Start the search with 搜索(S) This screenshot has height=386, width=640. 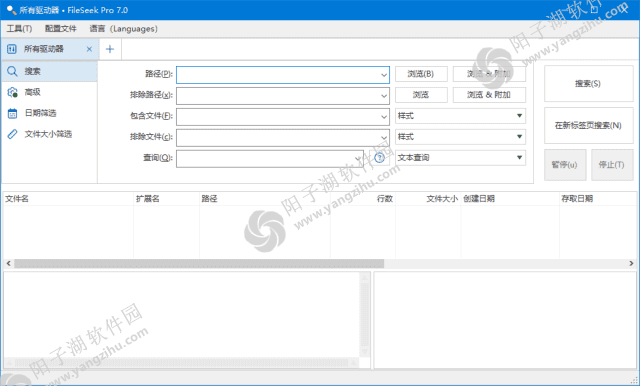point(589,84)
